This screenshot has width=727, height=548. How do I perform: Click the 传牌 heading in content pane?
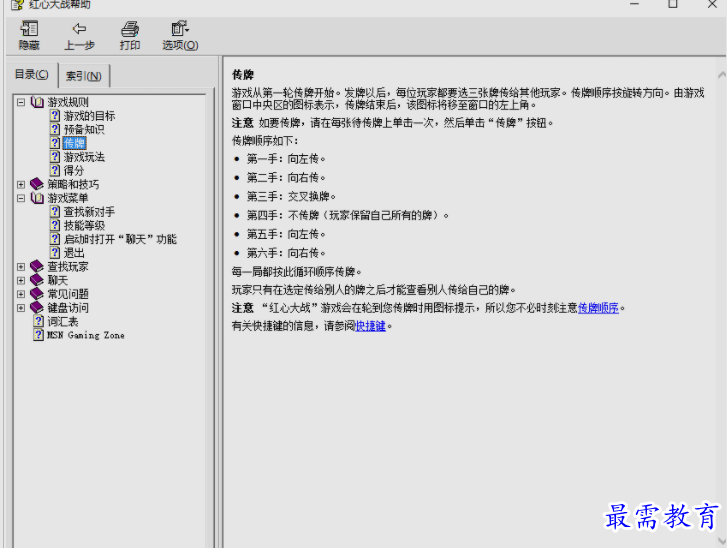tap(242, 75)
